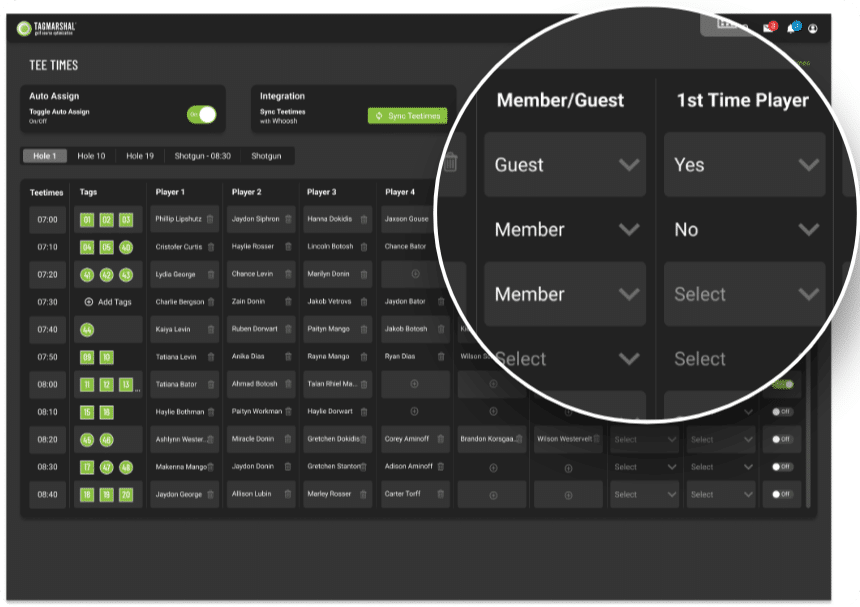Image resolution: width=860 pixels, height=607 pixels.
Task: Switch to the Hole 10 tab
Action: point(91,156)
